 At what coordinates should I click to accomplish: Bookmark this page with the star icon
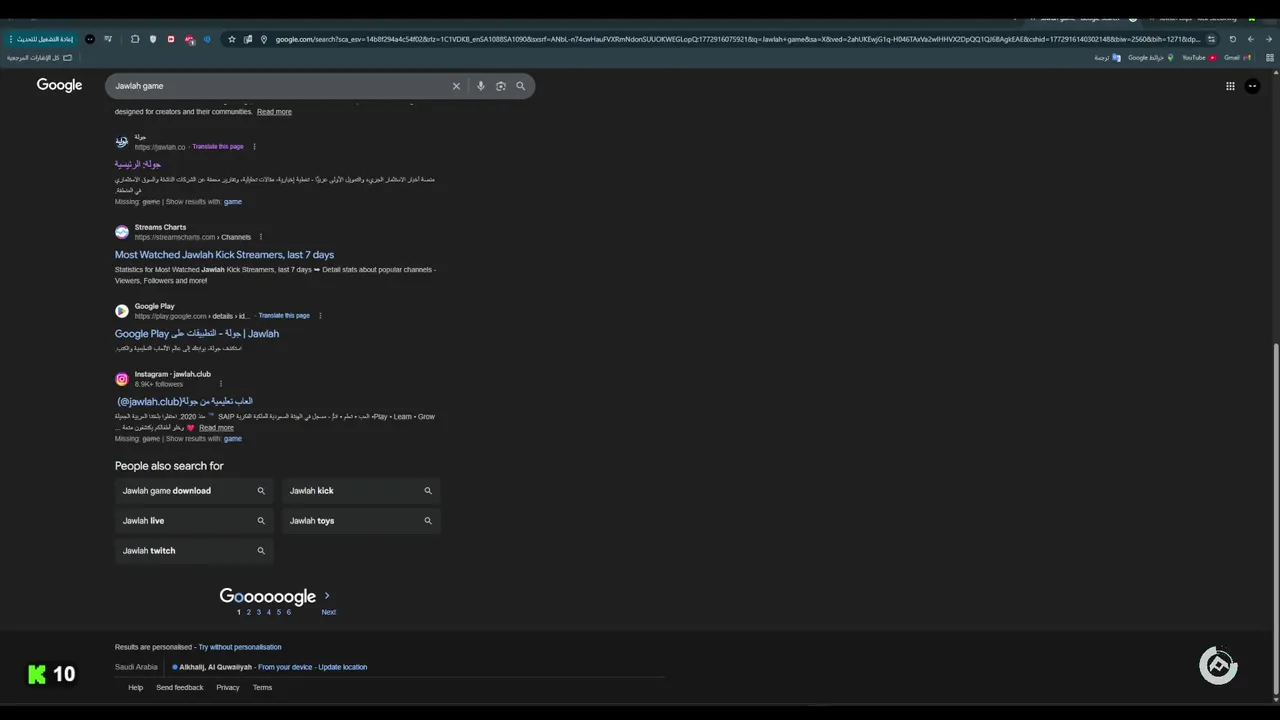[232, 39]
